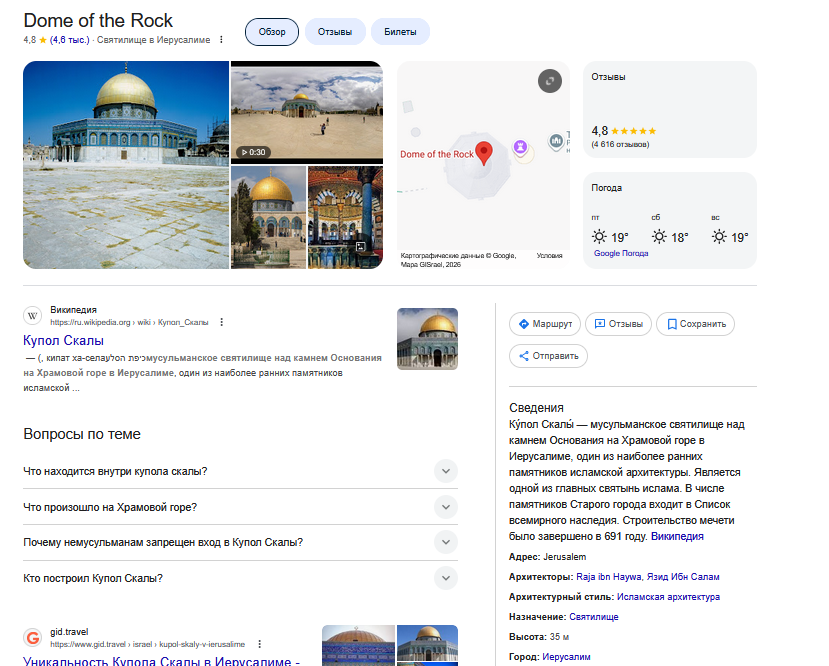Click the Wikipedia favicon in search result
Screen dimensions: 829x666
click(33, 316)
